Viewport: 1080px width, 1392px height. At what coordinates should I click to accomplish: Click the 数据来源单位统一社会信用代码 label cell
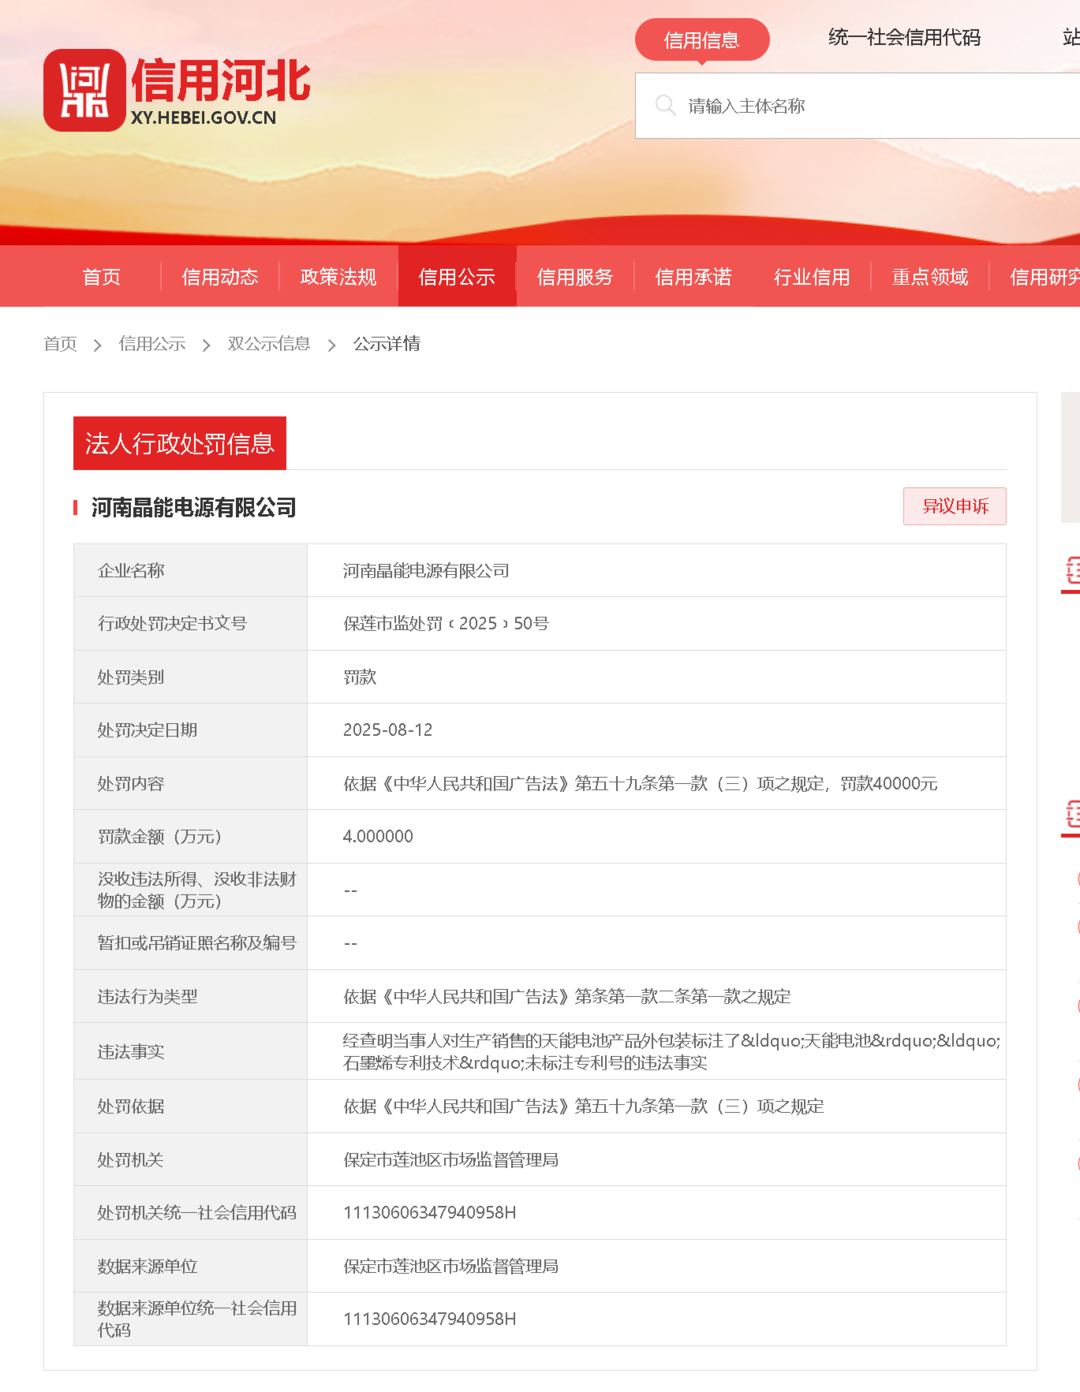pos(190,1320)
